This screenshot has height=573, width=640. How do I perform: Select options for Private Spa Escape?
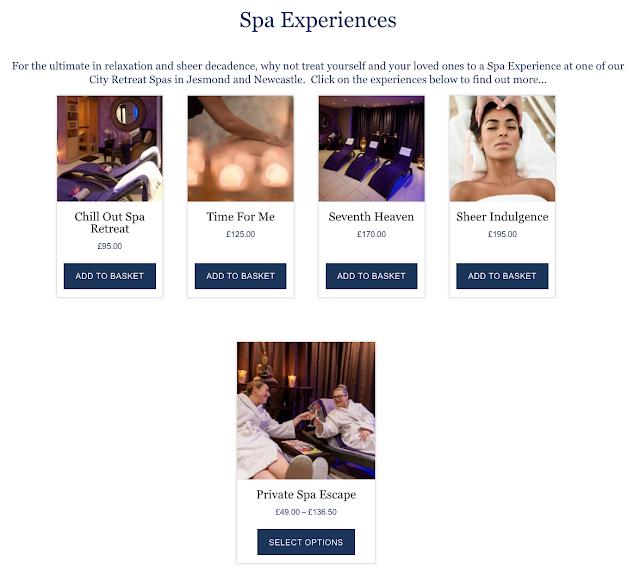306,542
